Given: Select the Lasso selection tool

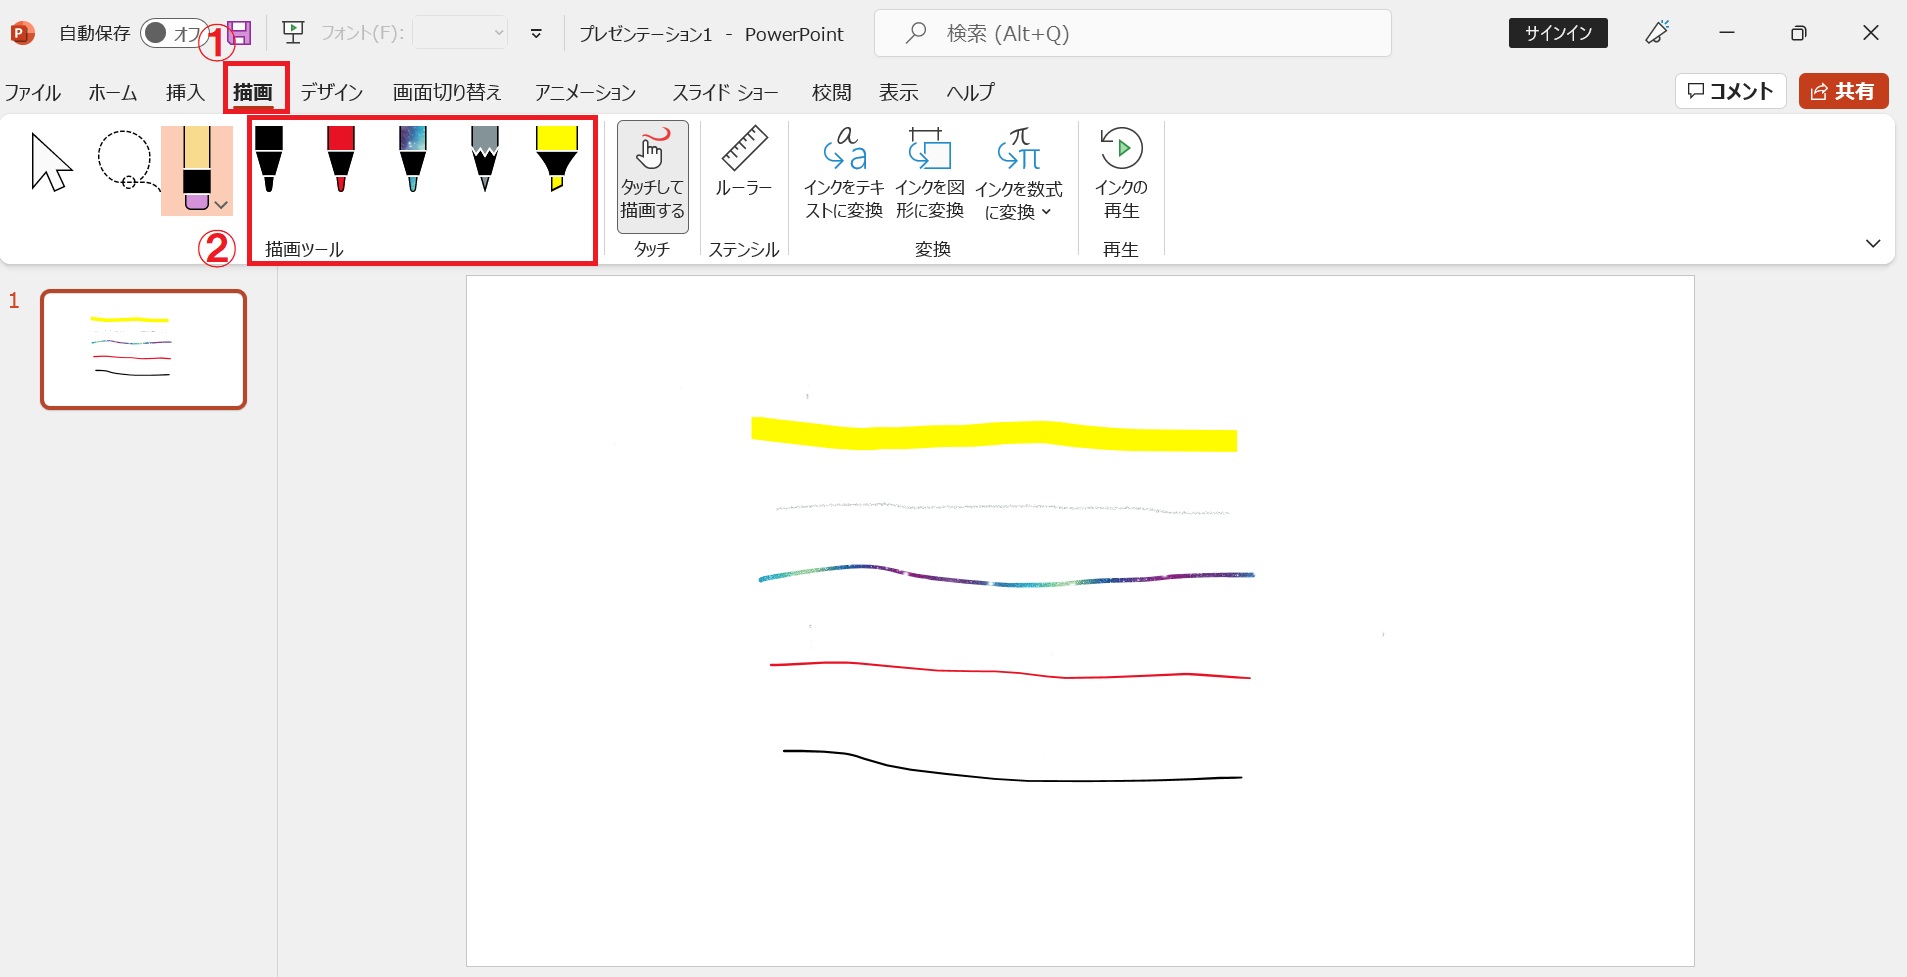Looking at the screenshot, I should pos(127,160).
